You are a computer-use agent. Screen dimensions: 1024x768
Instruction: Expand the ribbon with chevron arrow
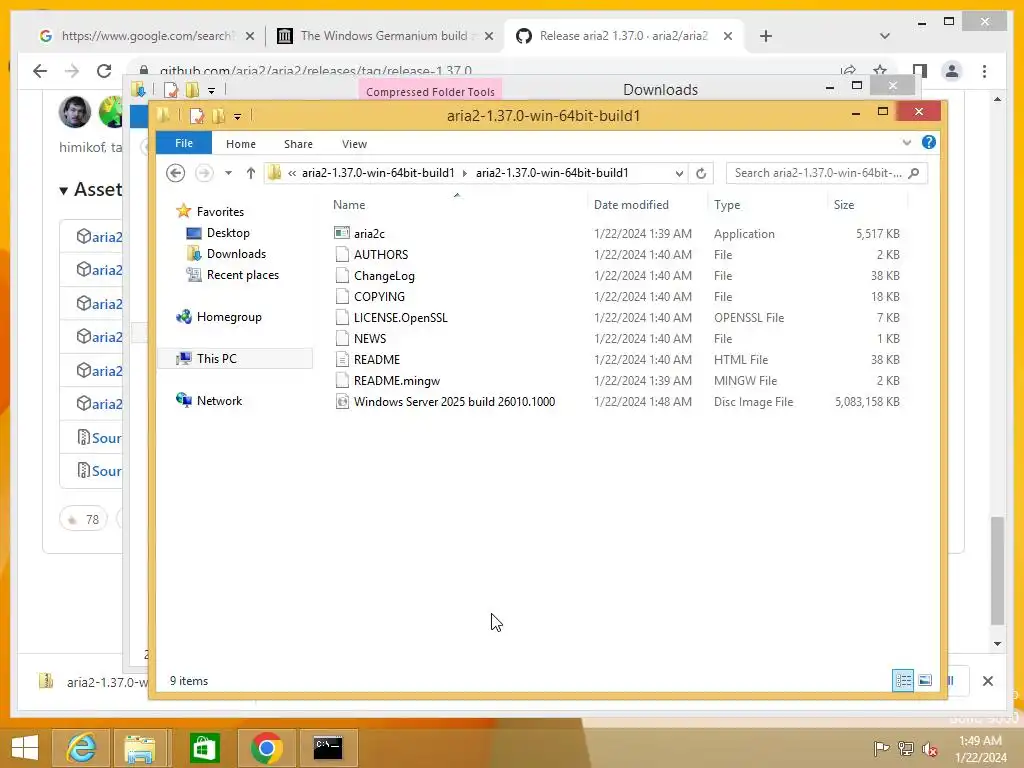coord(906,142)
